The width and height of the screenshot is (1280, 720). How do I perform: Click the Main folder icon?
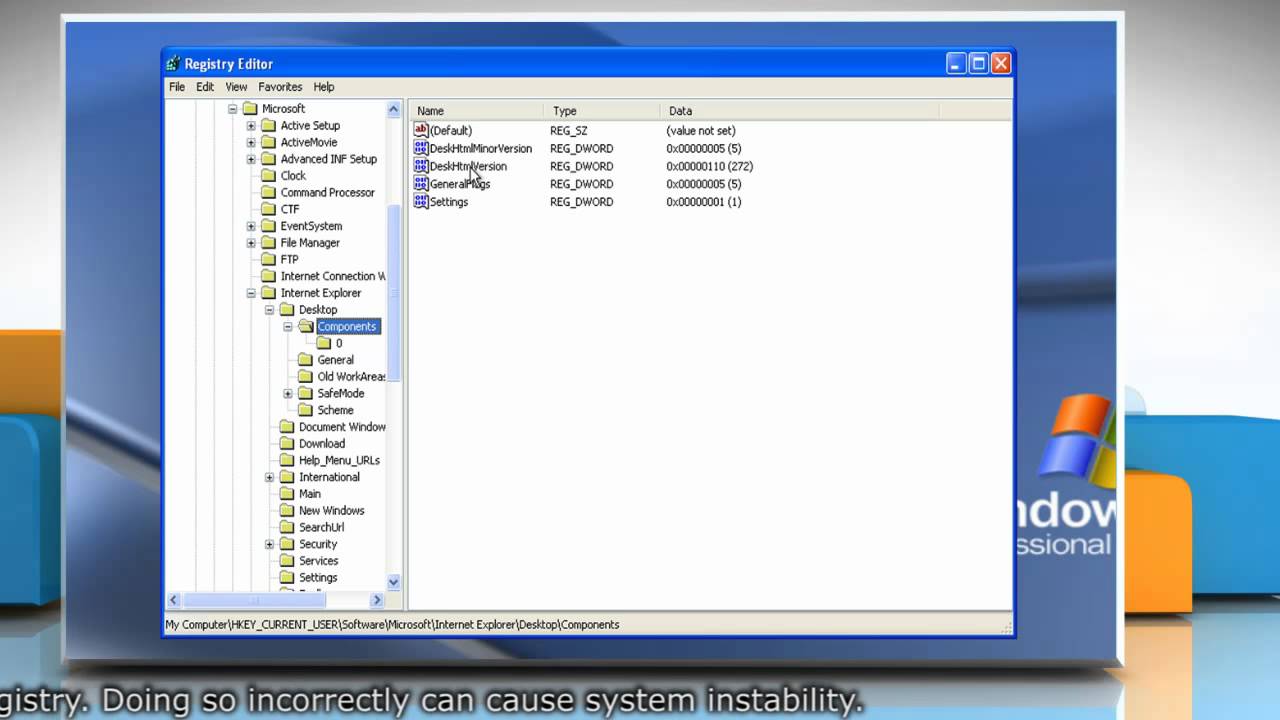[287, 494]
